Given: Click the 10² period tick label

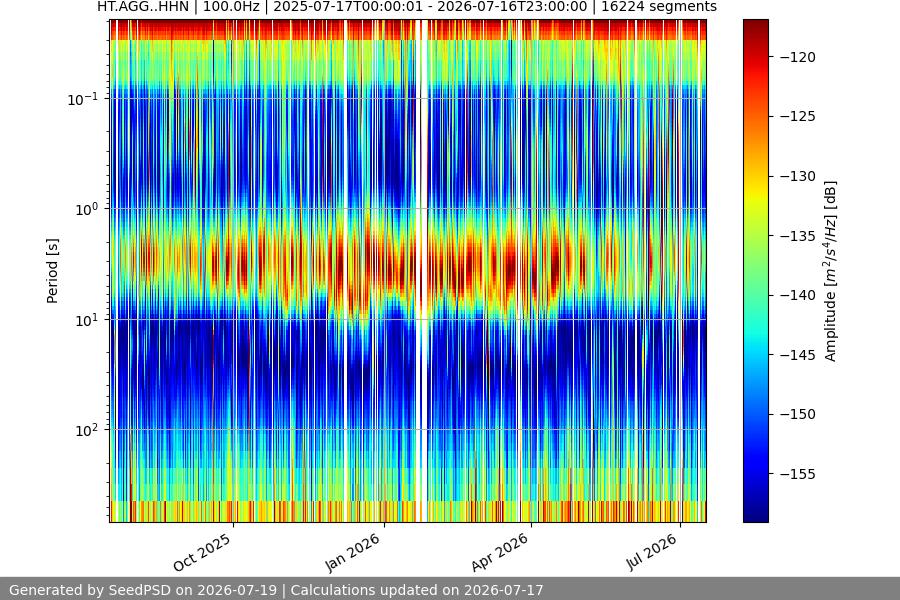Looking at the screenshot, I should tap(86, 430).
